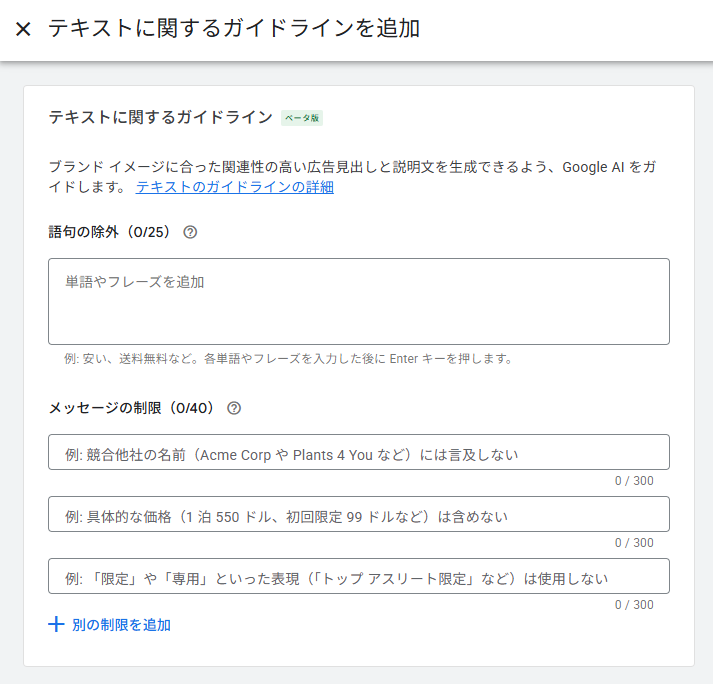Click the 0 / 300 counter under the first restriction
This screenshot has height=684, width=713.
pyautogui.click(x=634, y=481)
